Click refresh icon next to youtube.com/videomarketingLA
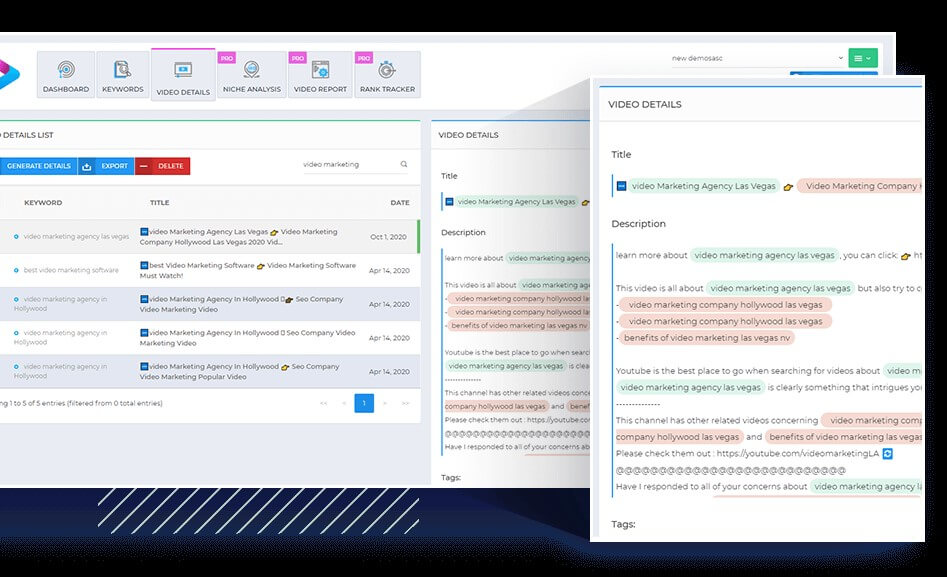Viewport: 947px width, 577px height. [x=887, y=454]
